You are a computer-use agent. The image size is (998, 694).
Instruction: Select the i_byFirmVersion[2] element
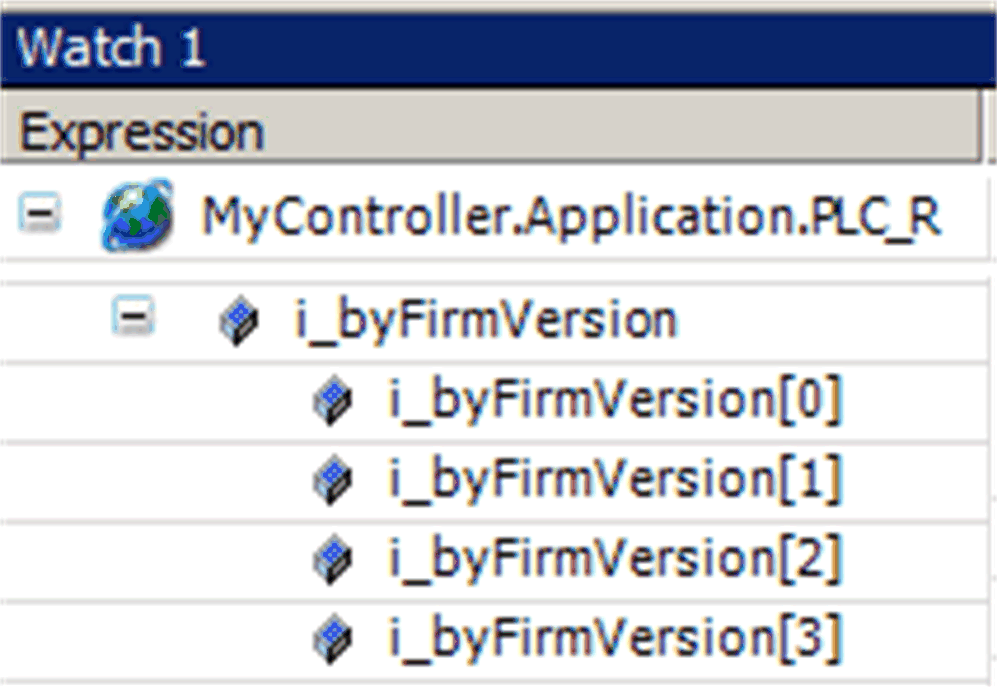(615, 559)
